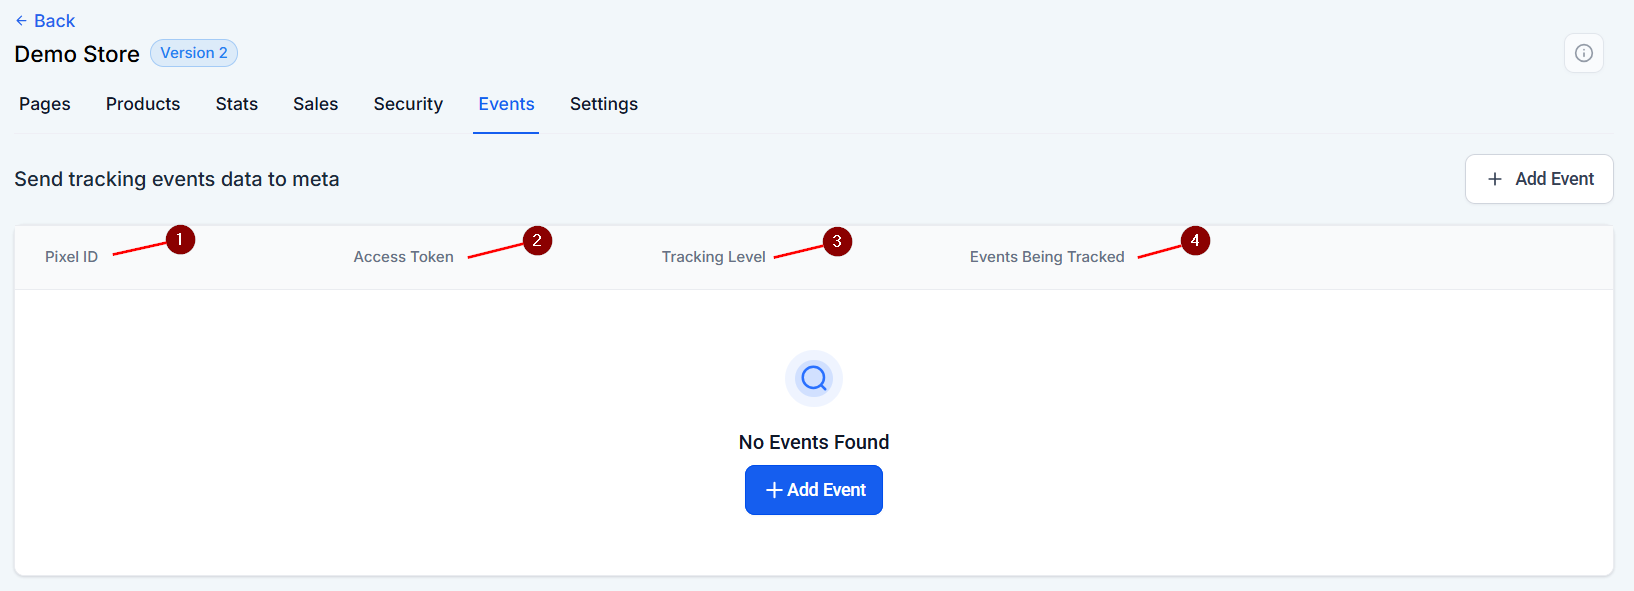Open the Security tab
The width and height of the screenshot is (1634, 591).
(x=408, y=104)
